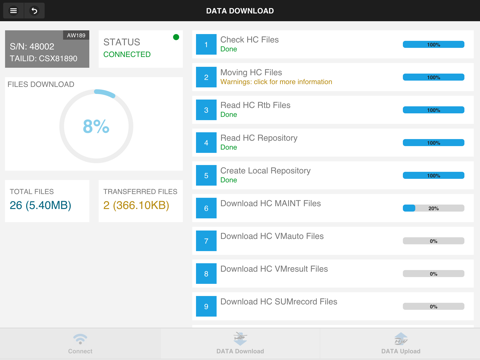Click FILES DOWNLOAD heading
Viewport: 480px width, 360px height.
(x=41, y=84)
